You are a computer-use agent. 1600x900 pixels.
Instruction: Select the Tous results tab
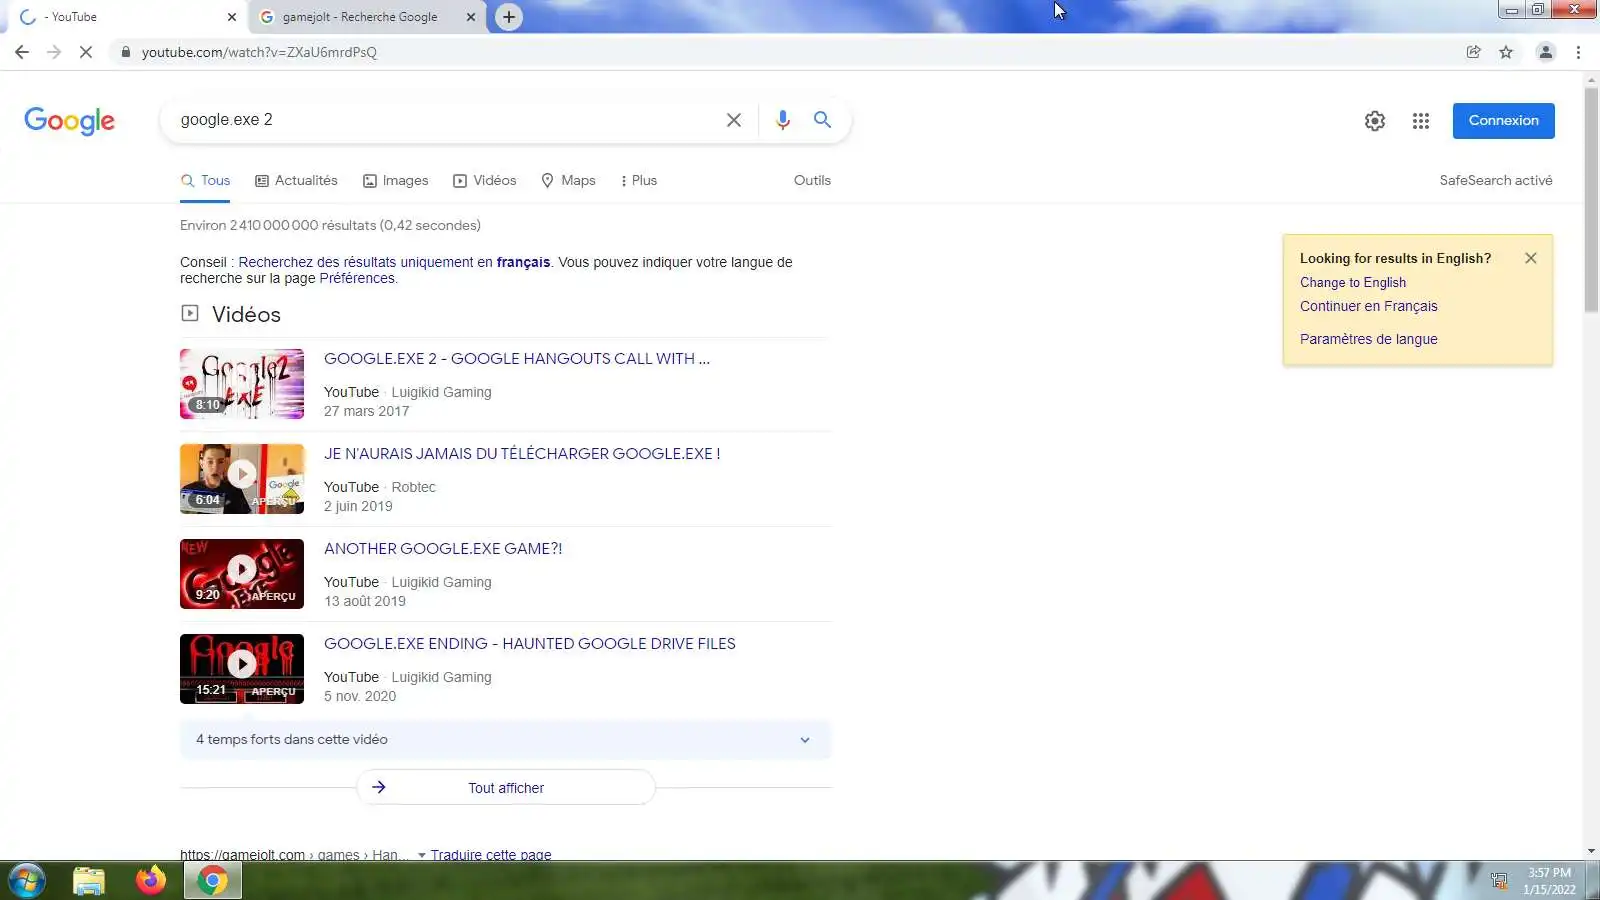205,181
